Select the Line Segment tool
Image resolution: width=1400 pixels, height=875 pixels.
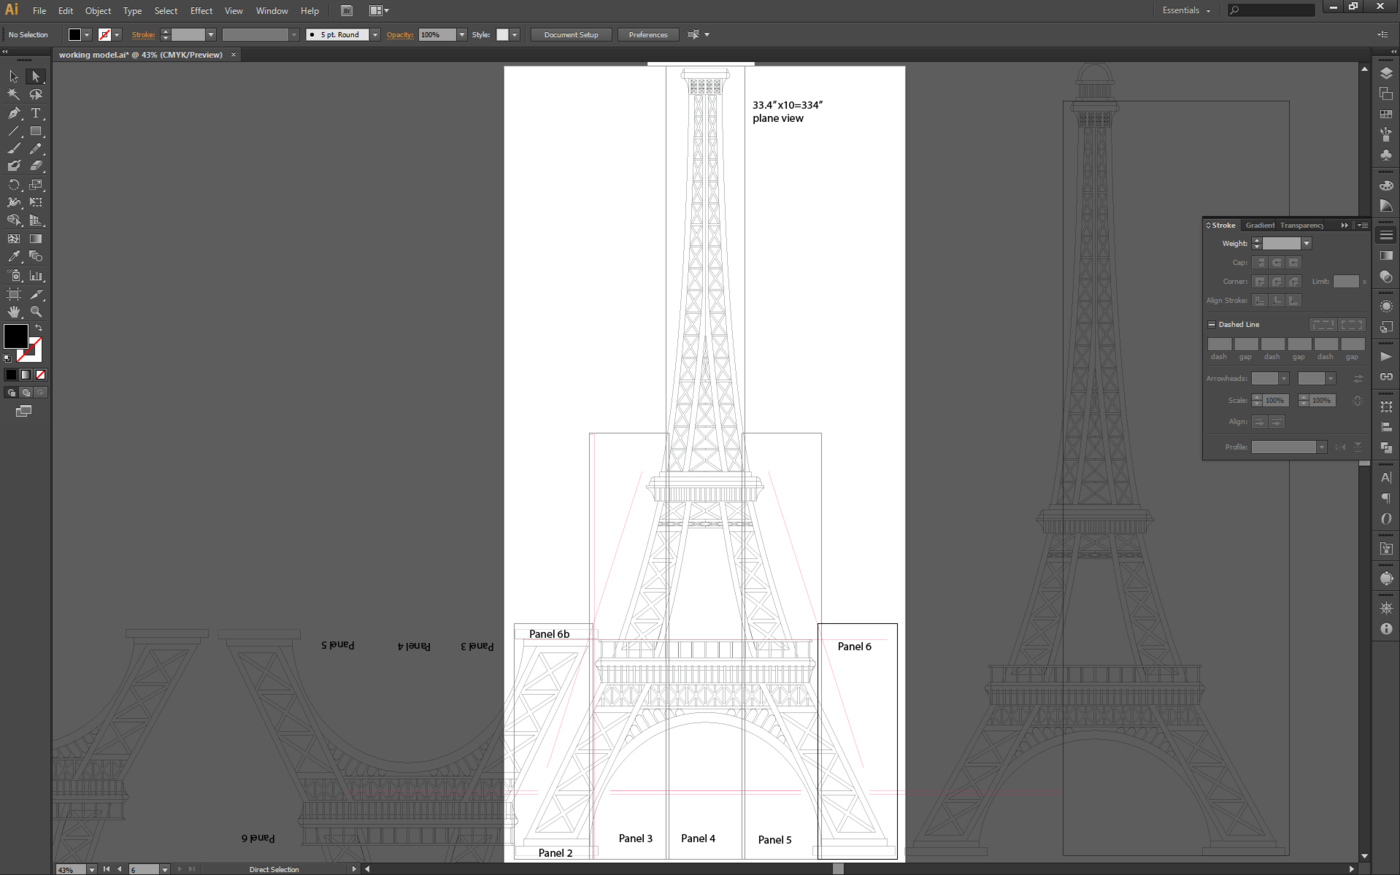14,131
